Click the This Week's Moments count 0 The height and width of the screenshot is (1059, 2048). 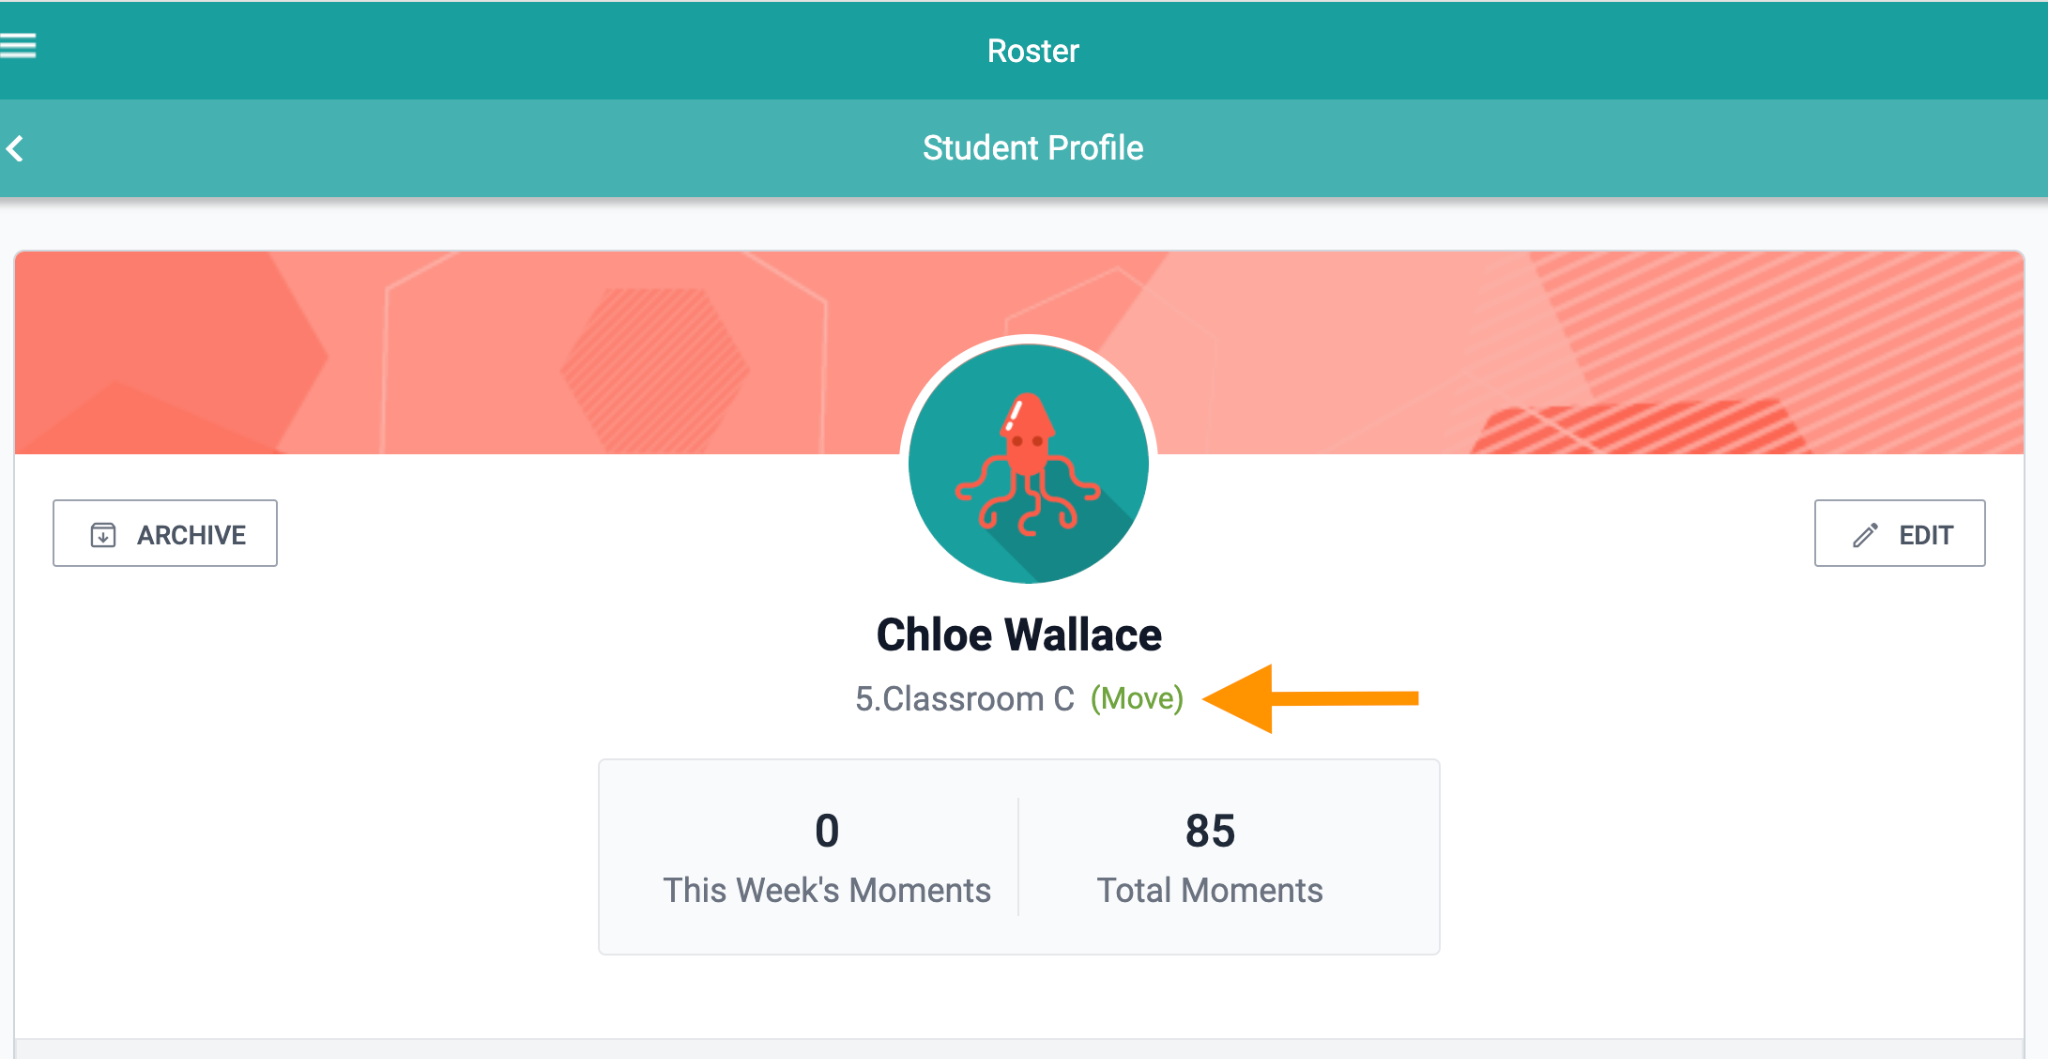click(827, 831)
